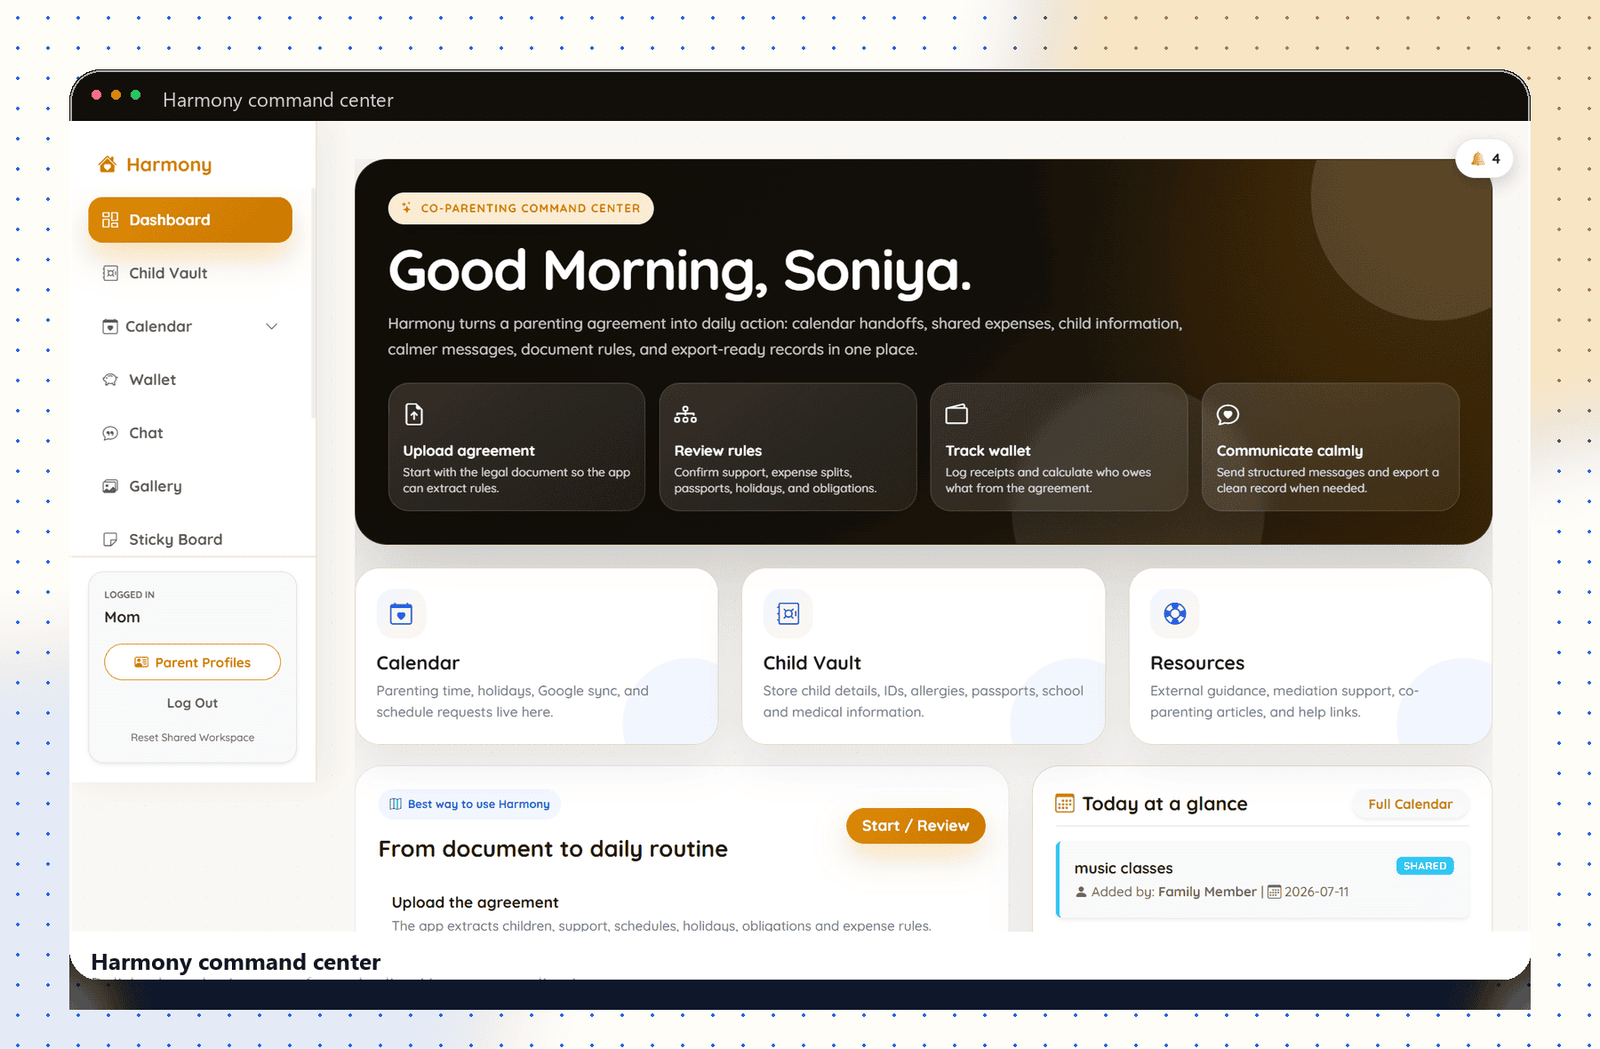Image resolution: width=1600 pixels, height=1049 pixels.
Task: Click the Co-Parenting Command Center badge
Action: pyautogui.click(x=521, y=208)
